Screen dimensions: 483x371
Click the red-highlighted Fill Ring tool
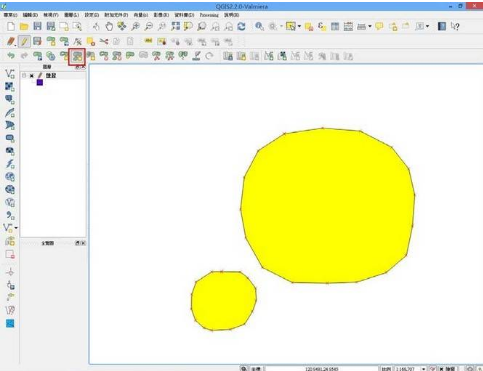coord(77,56)
